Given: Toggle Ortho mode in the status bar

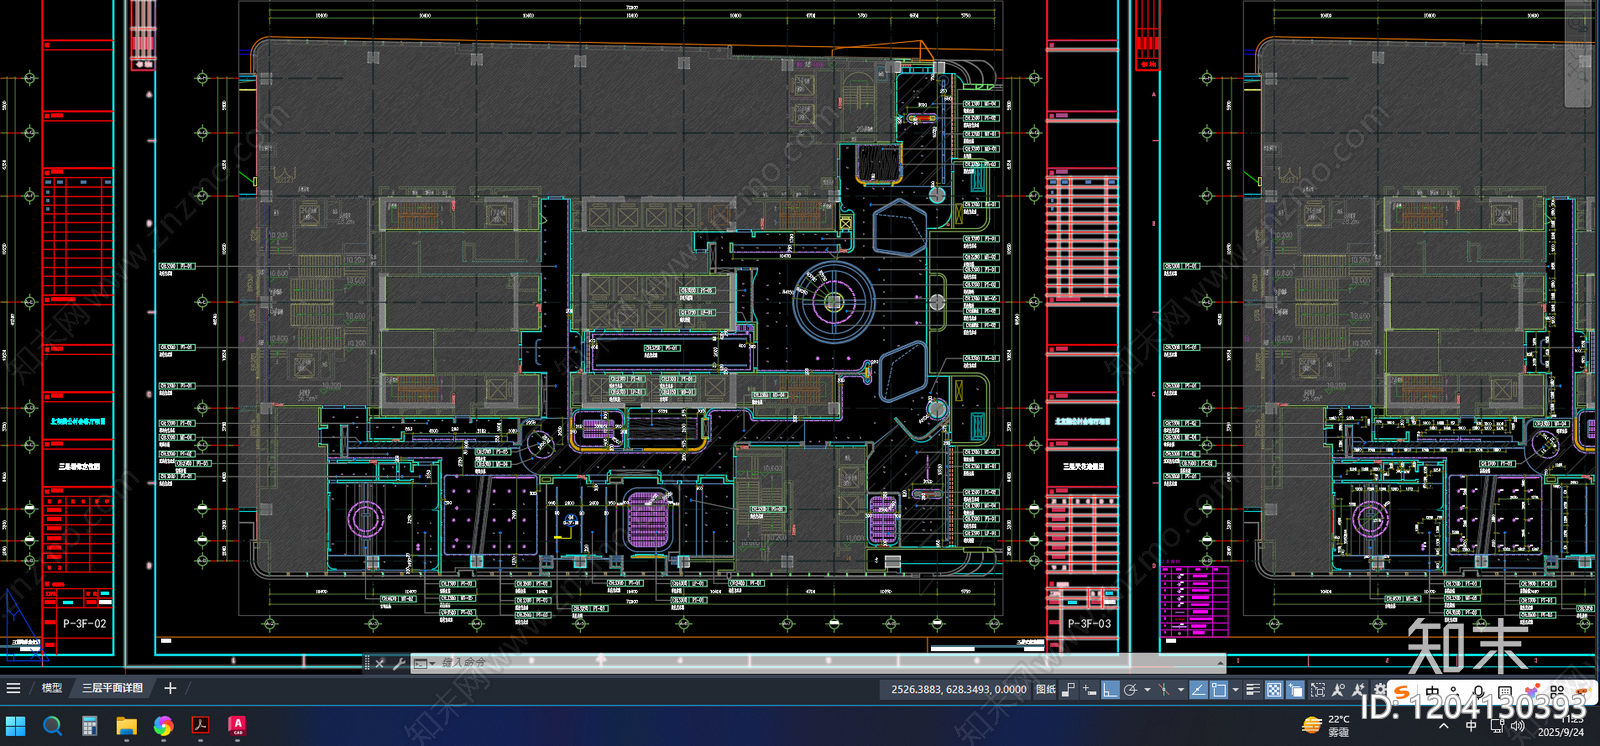Looking at the screenshot, I should click(x=1110, y=689).
